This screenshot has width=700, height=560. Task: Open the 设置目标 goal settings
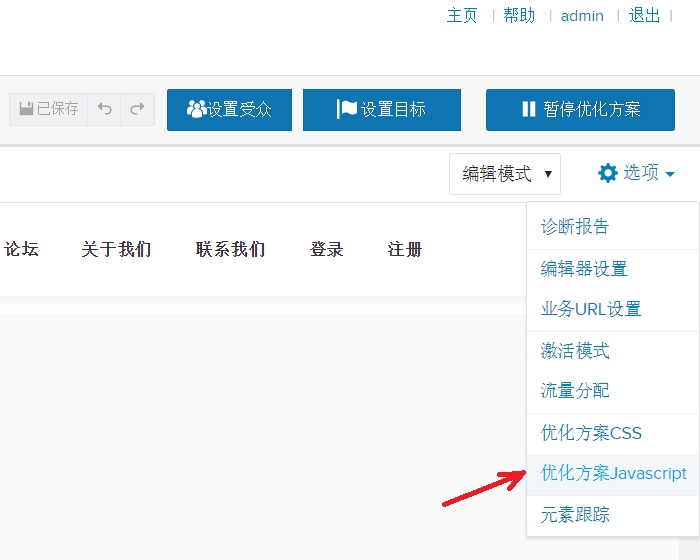[x=381, y=109]
